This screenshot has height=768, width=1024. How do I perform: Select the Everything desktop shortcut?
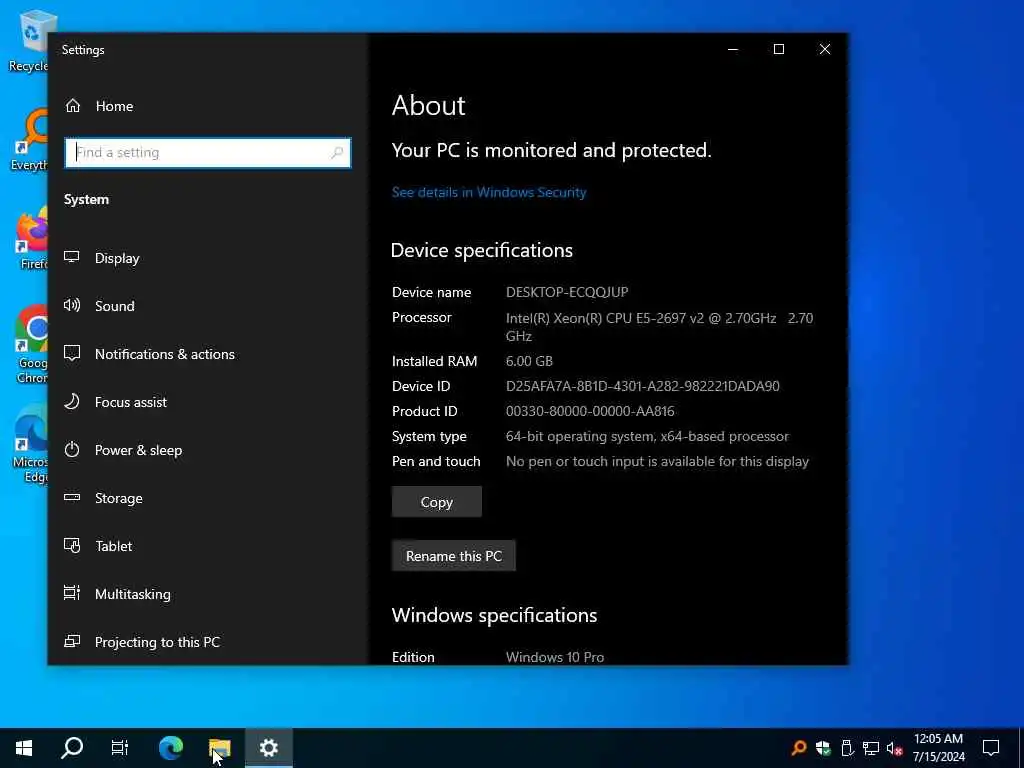tap(29, 140)
